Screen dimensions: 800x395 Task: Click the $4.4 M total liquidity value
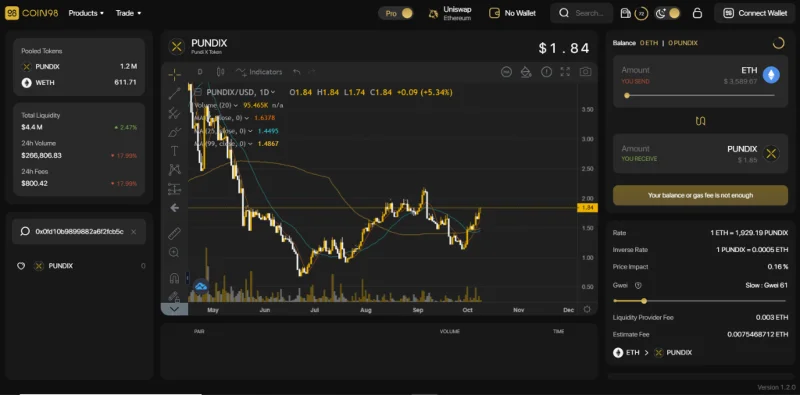pyautogui.click(x=32, y=127)
